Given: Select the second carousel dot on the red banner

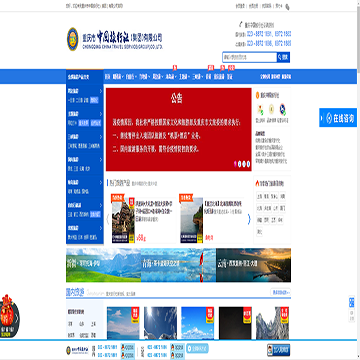Looking at the screenshot, I should 239,164.
